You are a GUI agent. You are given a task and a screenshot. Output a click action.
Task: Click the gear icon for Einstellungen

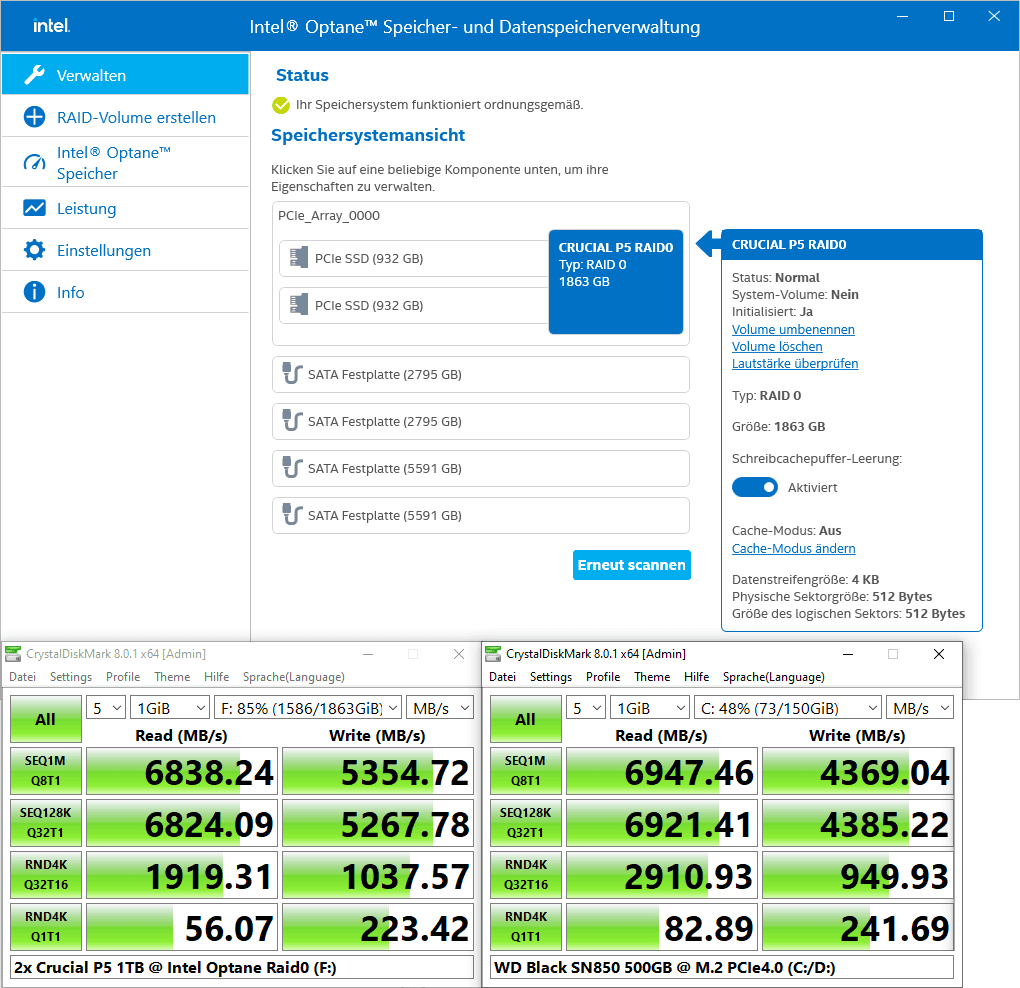point(34,250)
